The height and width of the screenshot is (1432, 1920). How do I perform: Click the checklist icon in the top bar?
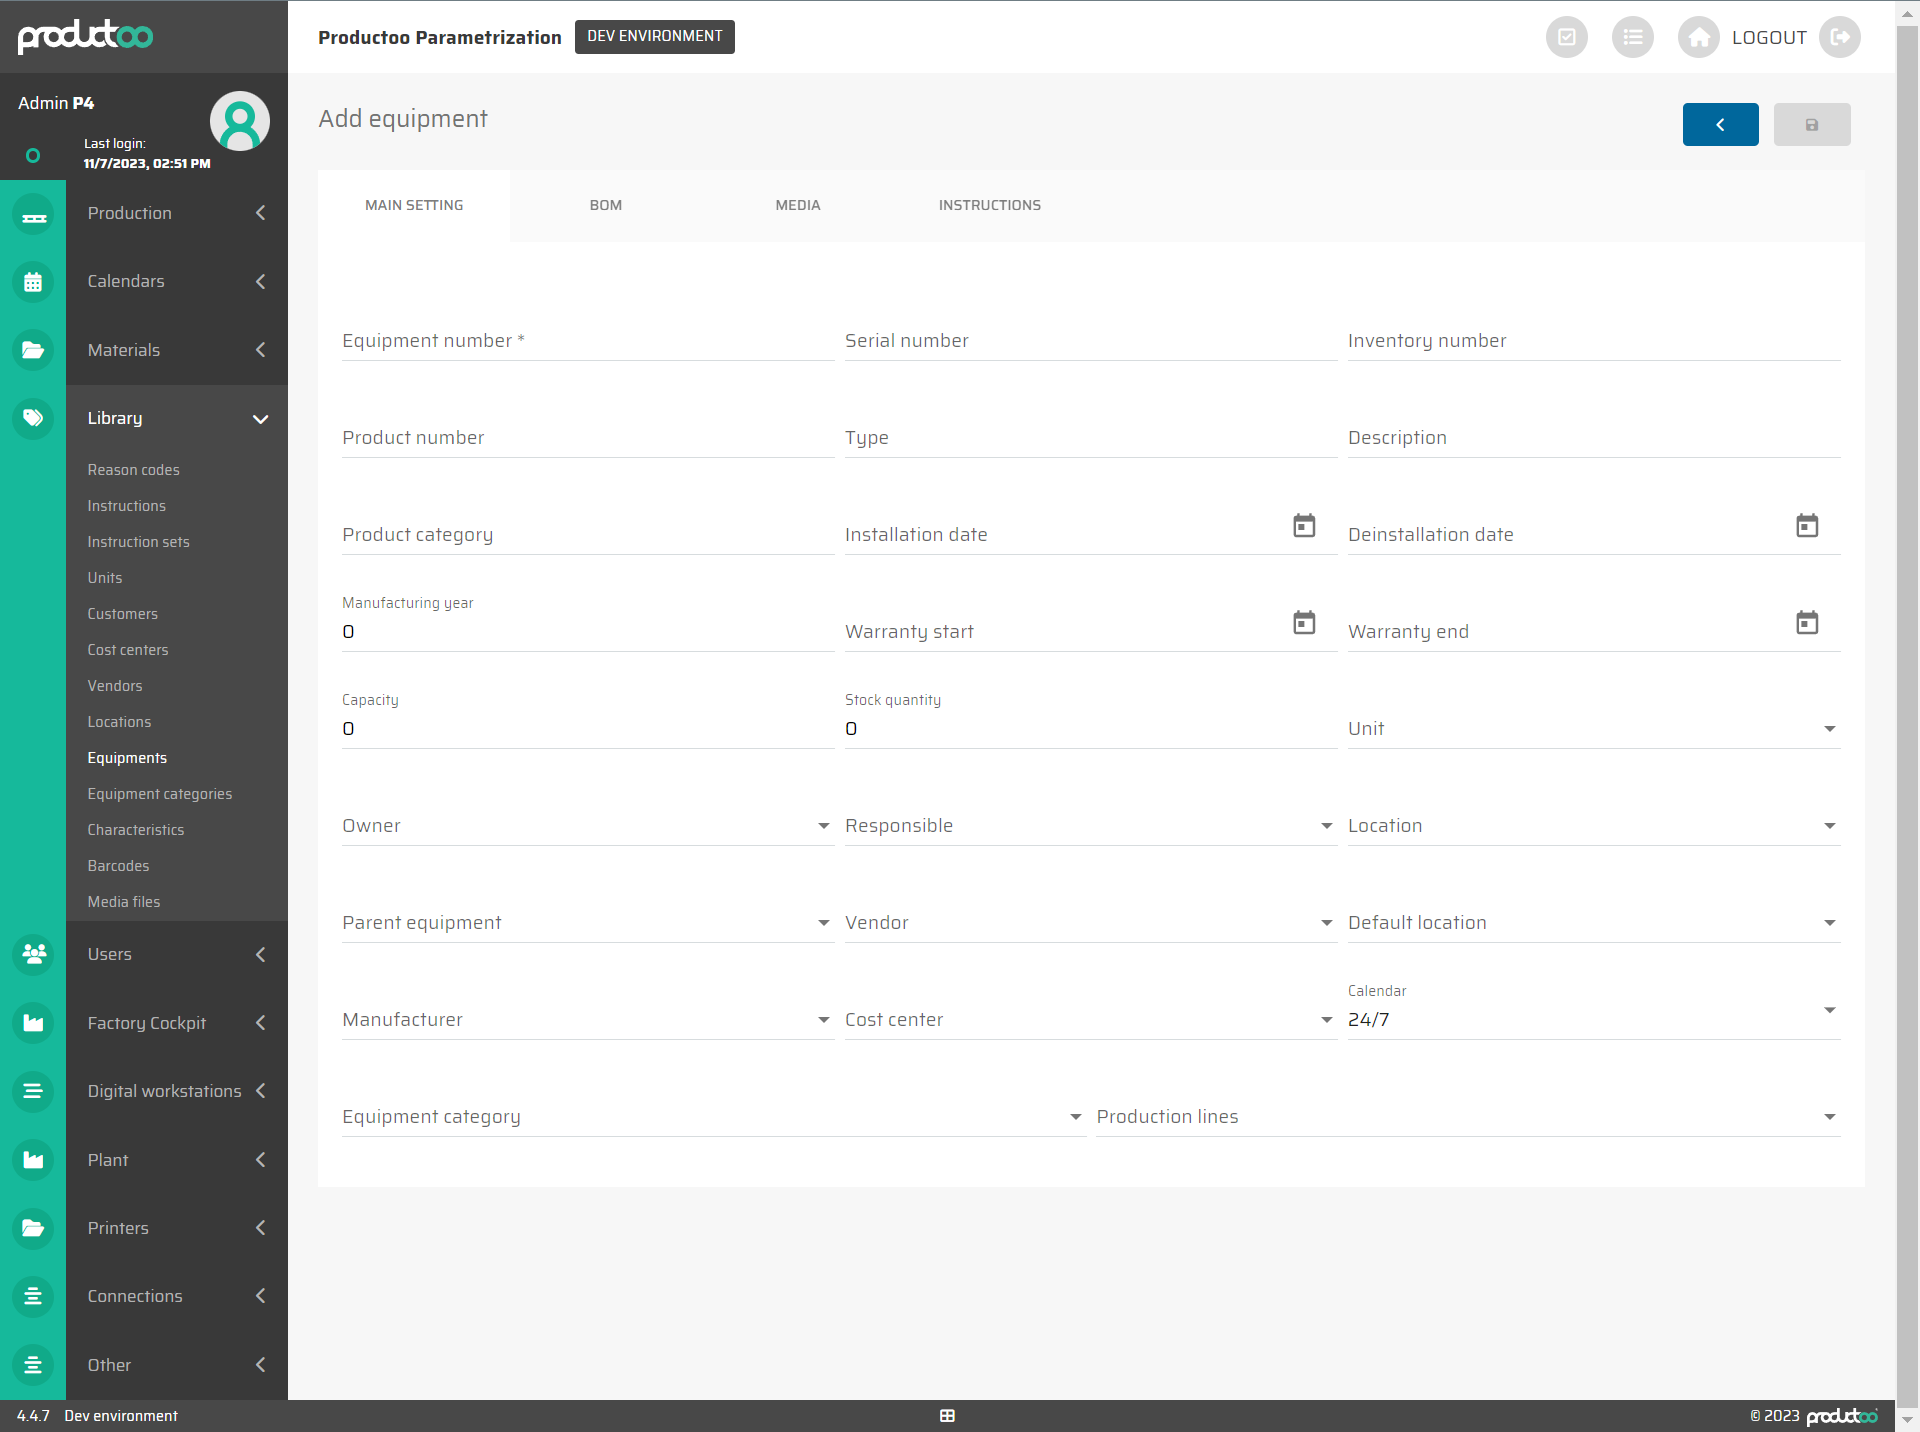(x=1566, y=38)
